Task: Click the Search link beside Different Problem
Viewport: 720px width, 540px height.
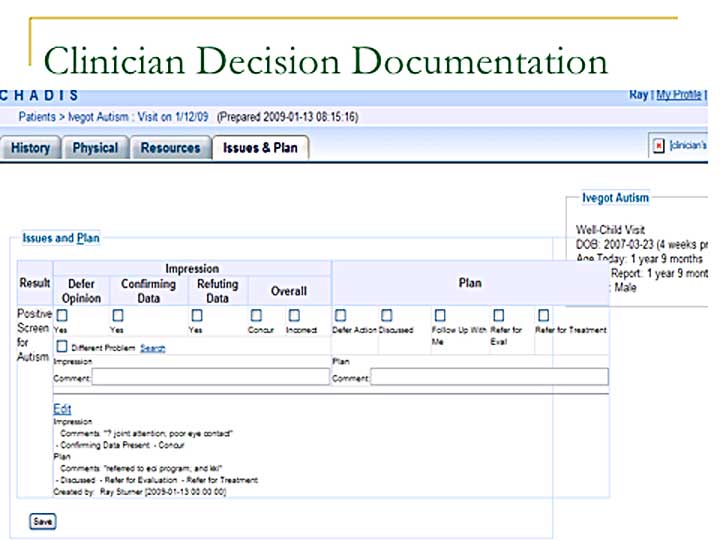Action: [x=152, y=348]
